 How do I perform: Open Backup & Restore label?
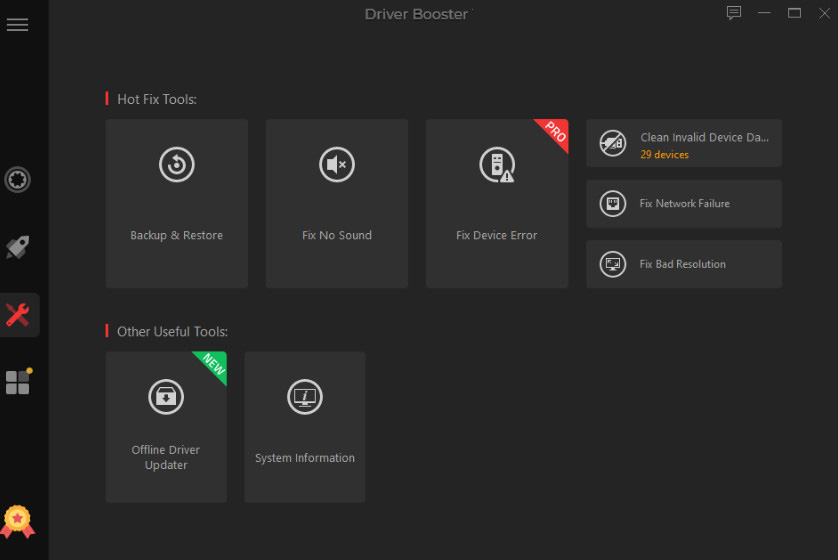(176, 235)
